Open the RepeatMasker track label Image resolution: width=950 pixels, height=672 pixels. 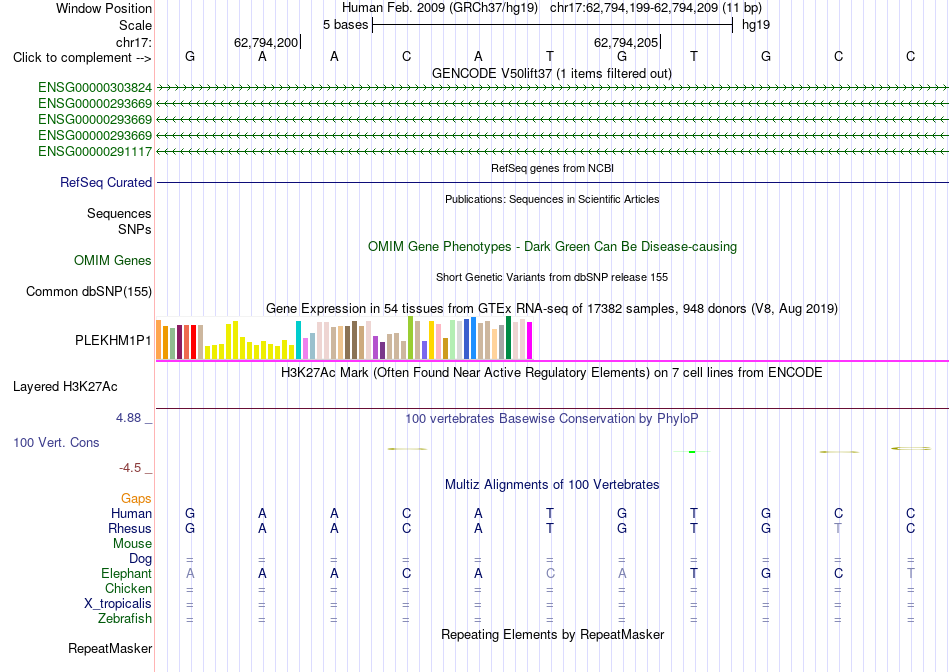pos(110,649)
